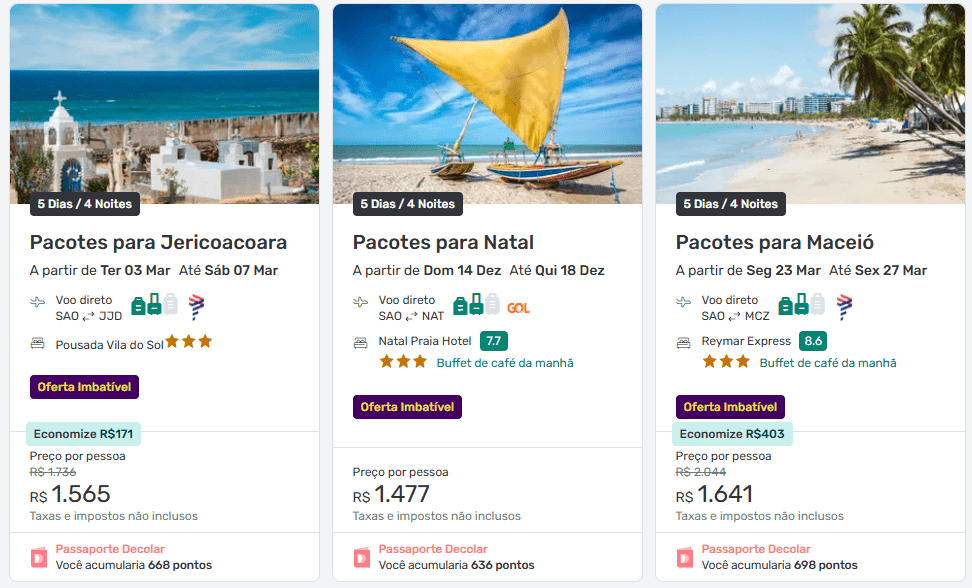Image resolution: width=972 pixels, height=588 pixels.
Task: Click the 7.7 rating badge for Natal Praia Hotel
Action: 494,341
